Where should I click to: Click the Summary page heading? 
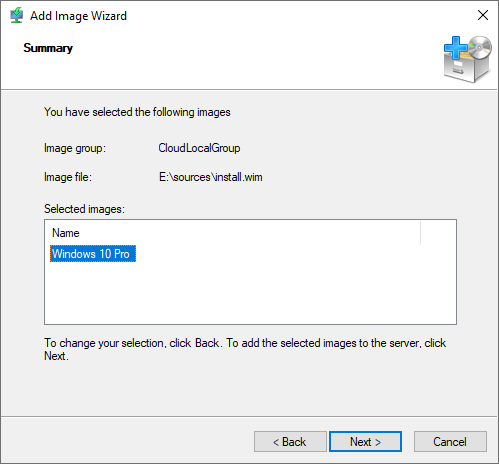click(x=48, y=48)
